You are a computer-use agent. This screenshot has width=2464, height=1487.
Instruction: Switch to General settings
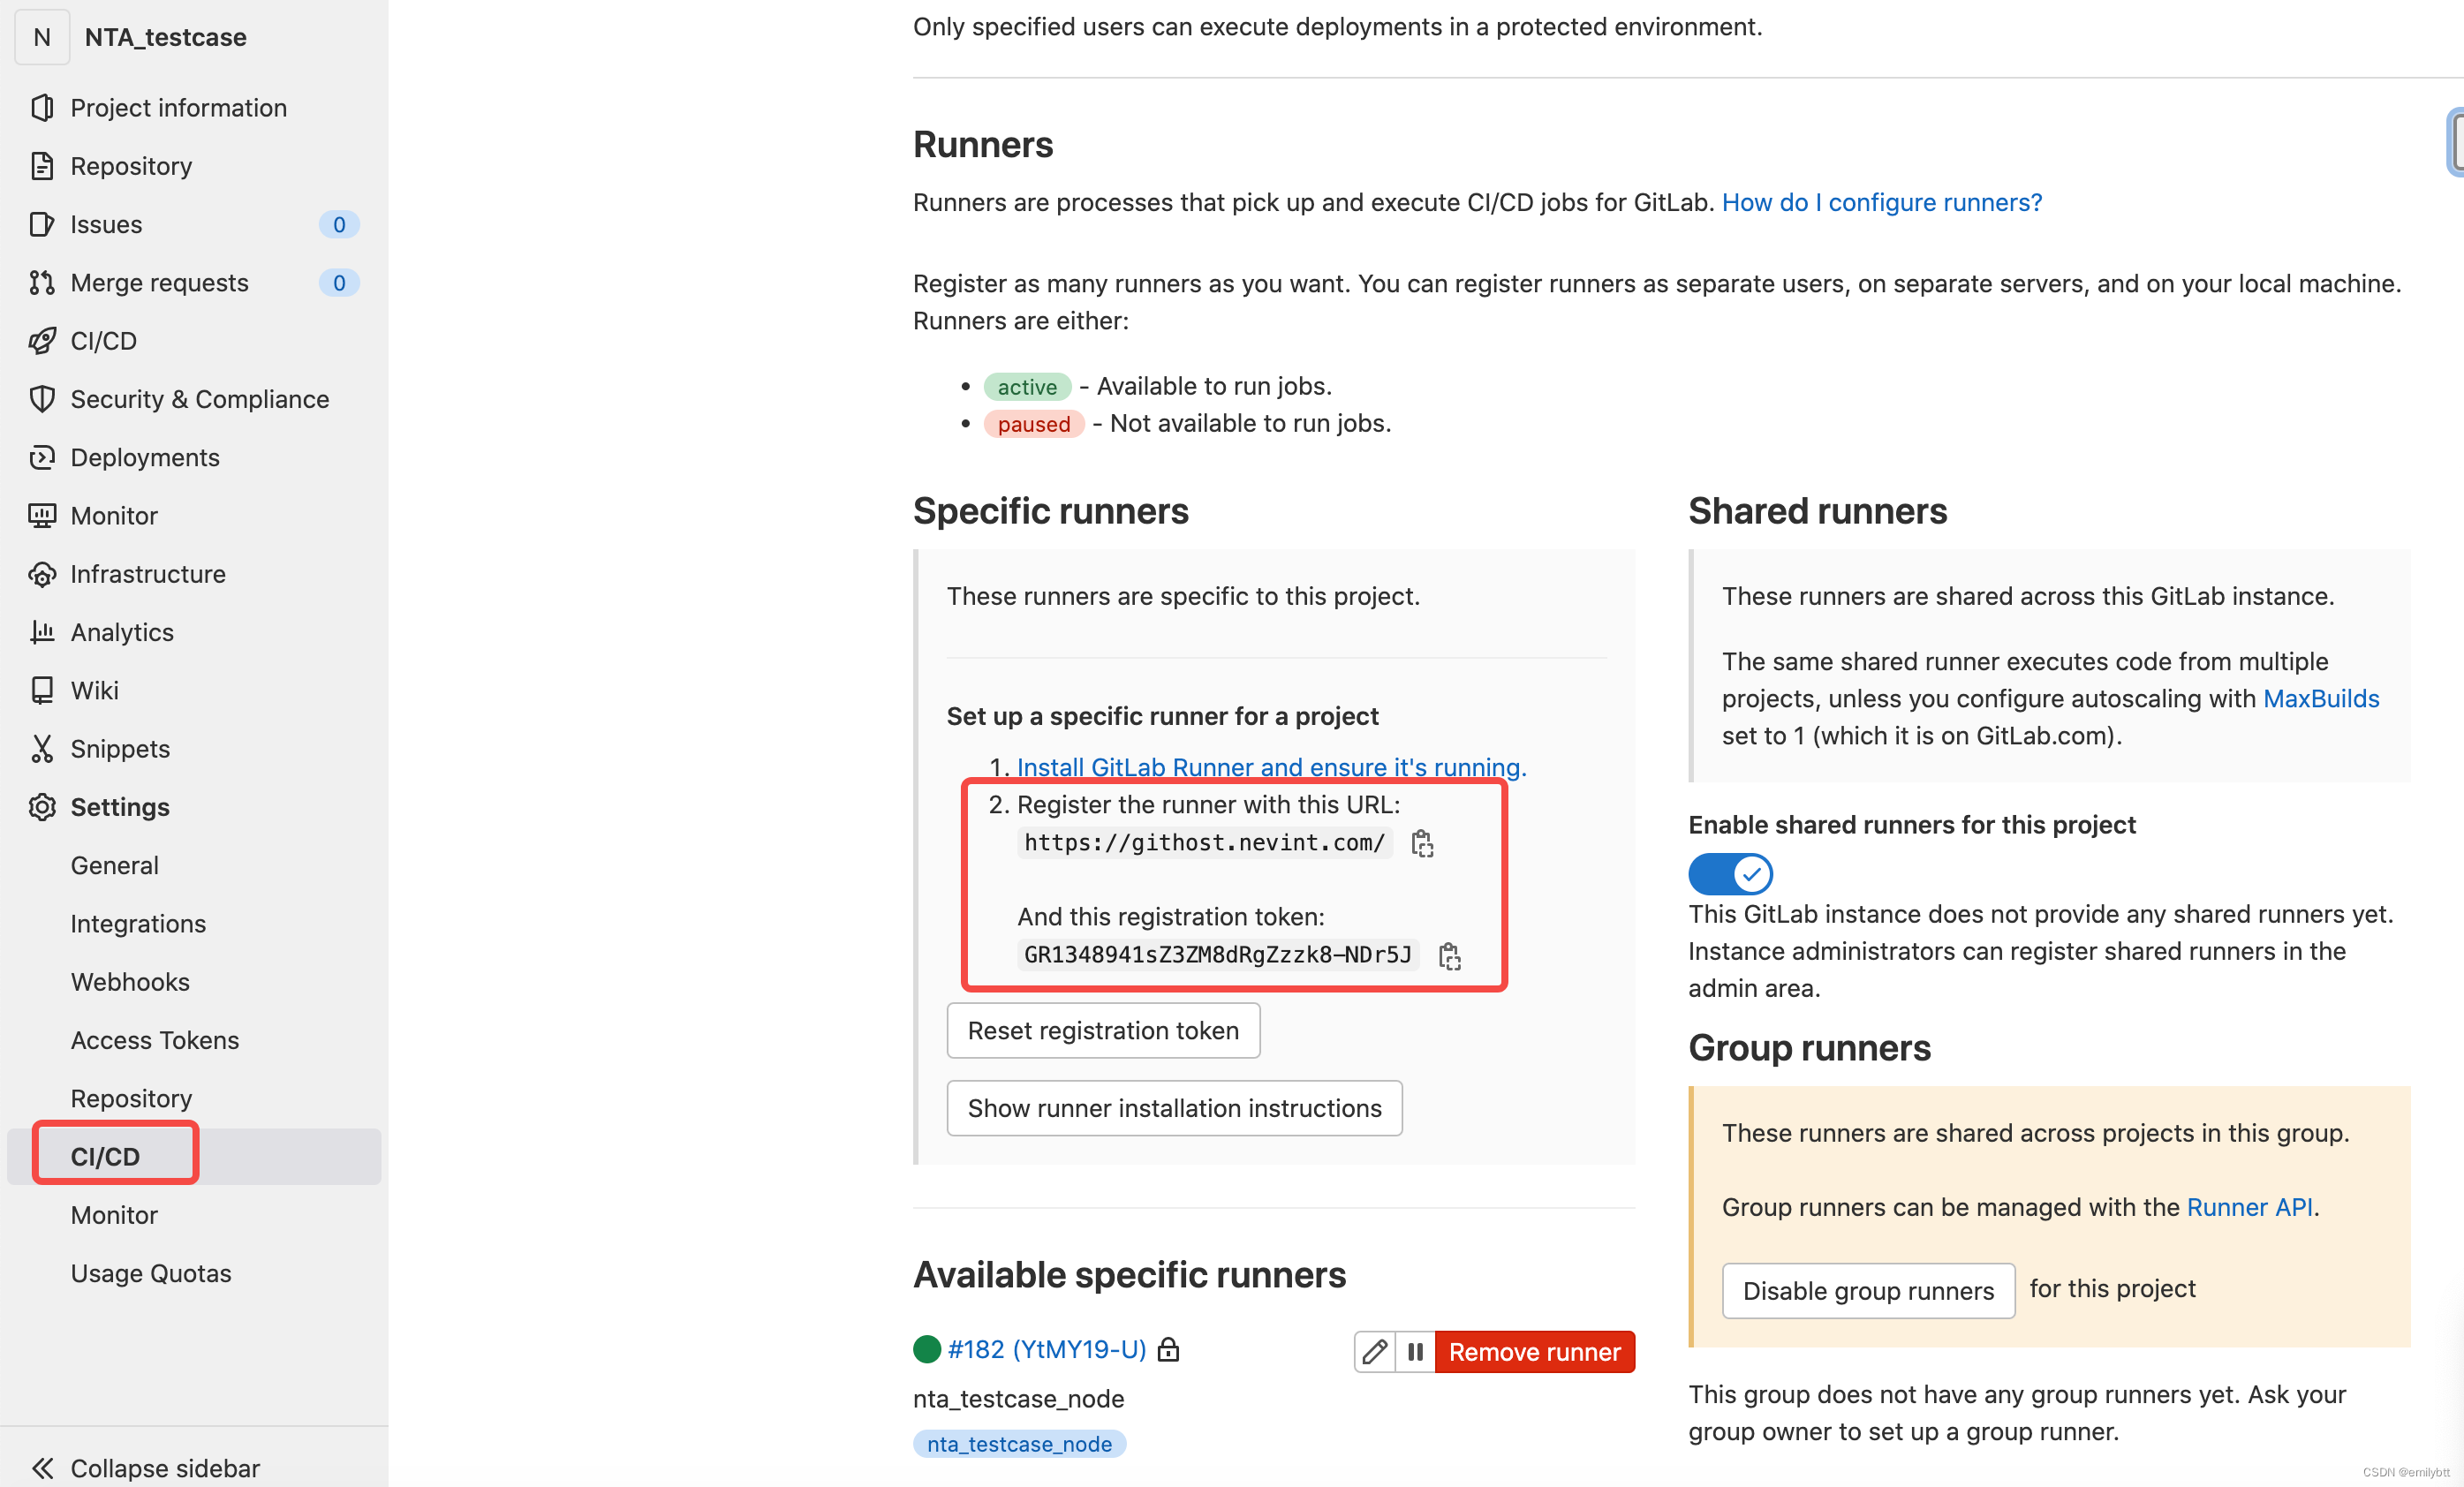point(114,864)
